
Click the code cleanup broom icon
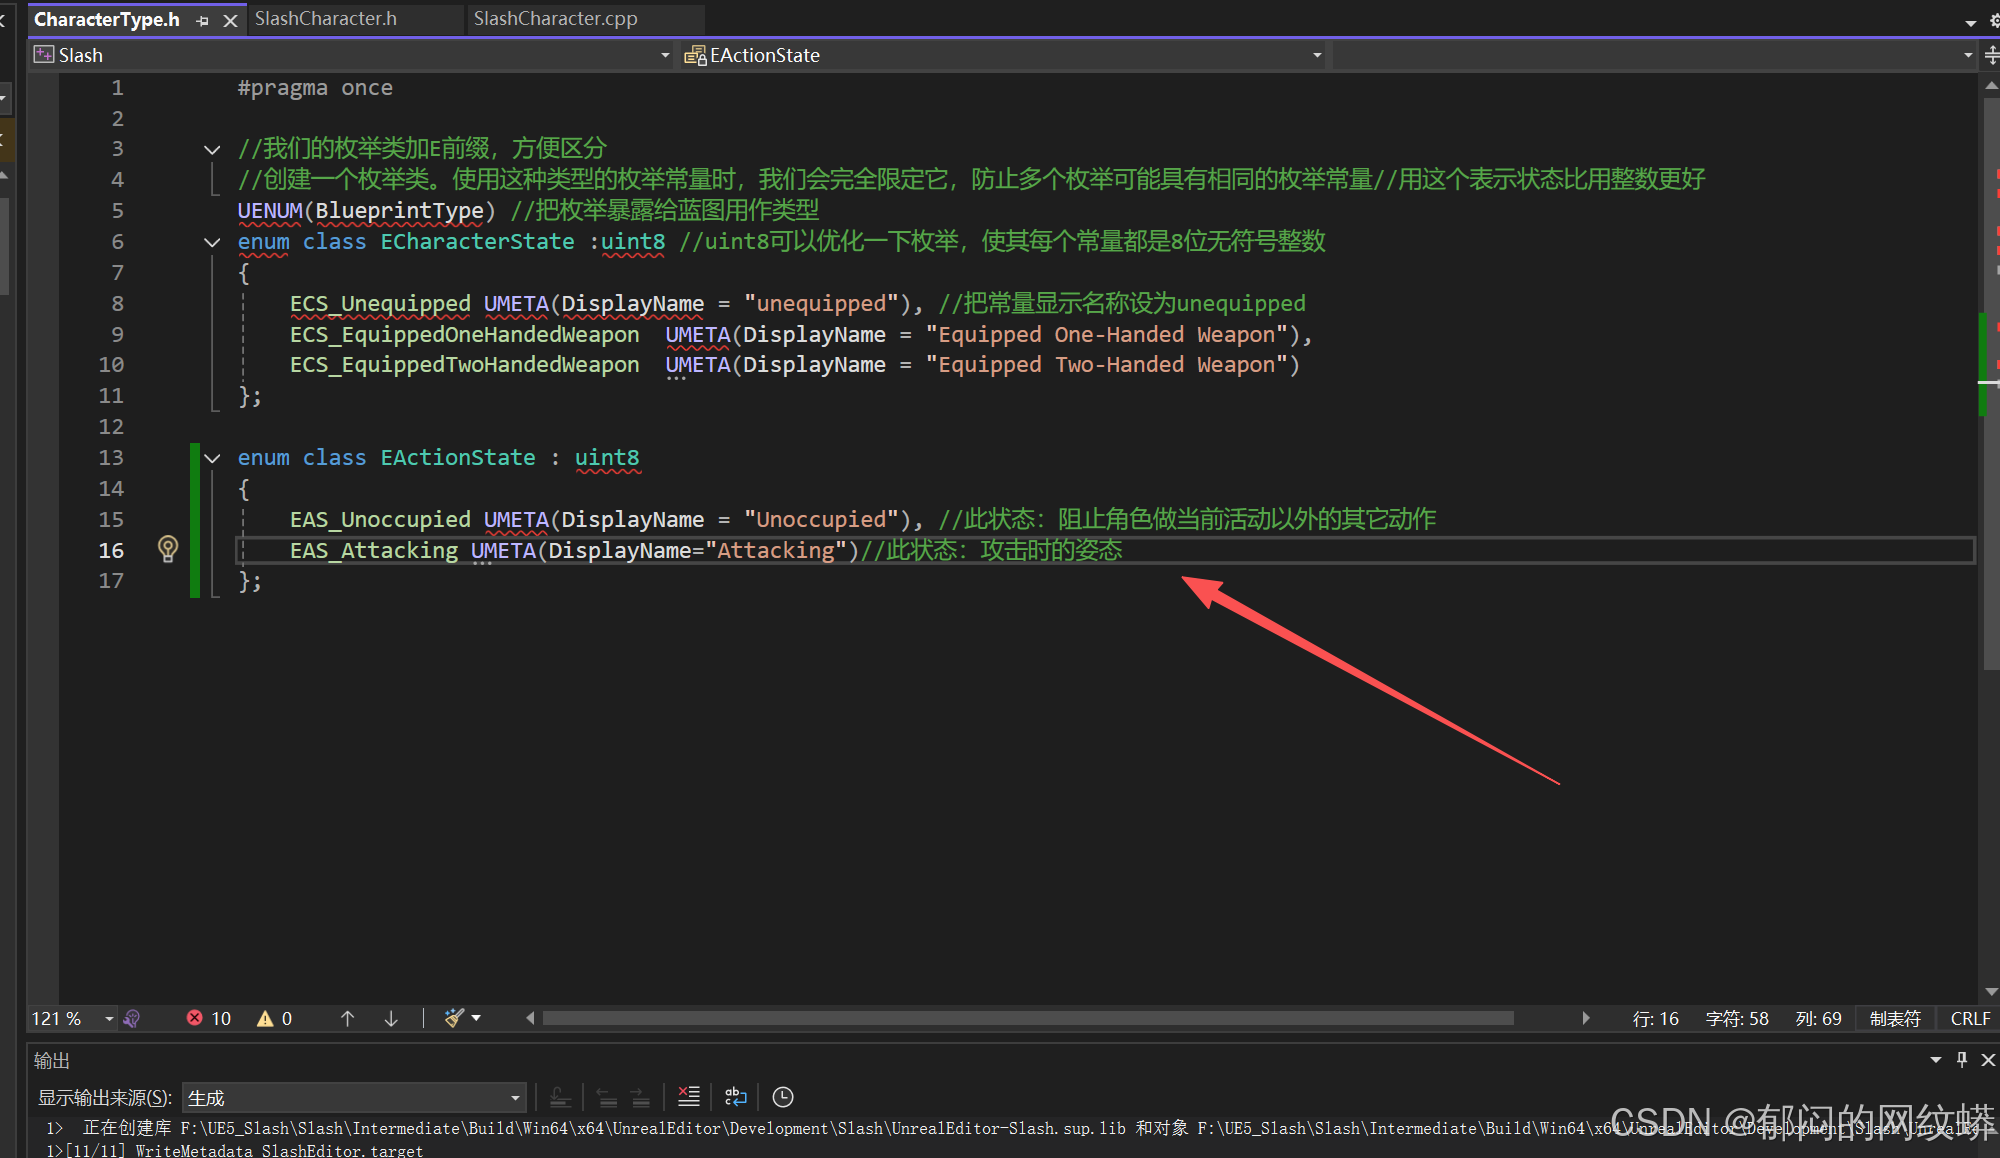coord(455,1018)
